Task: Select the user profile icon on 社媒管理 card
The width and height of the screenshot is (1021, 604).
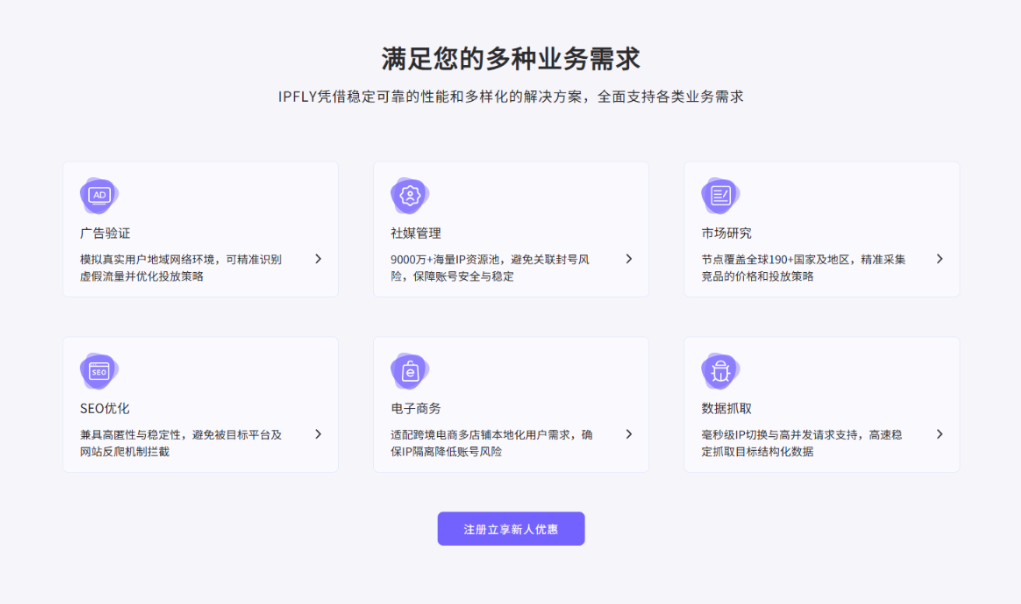Action: 409,195
